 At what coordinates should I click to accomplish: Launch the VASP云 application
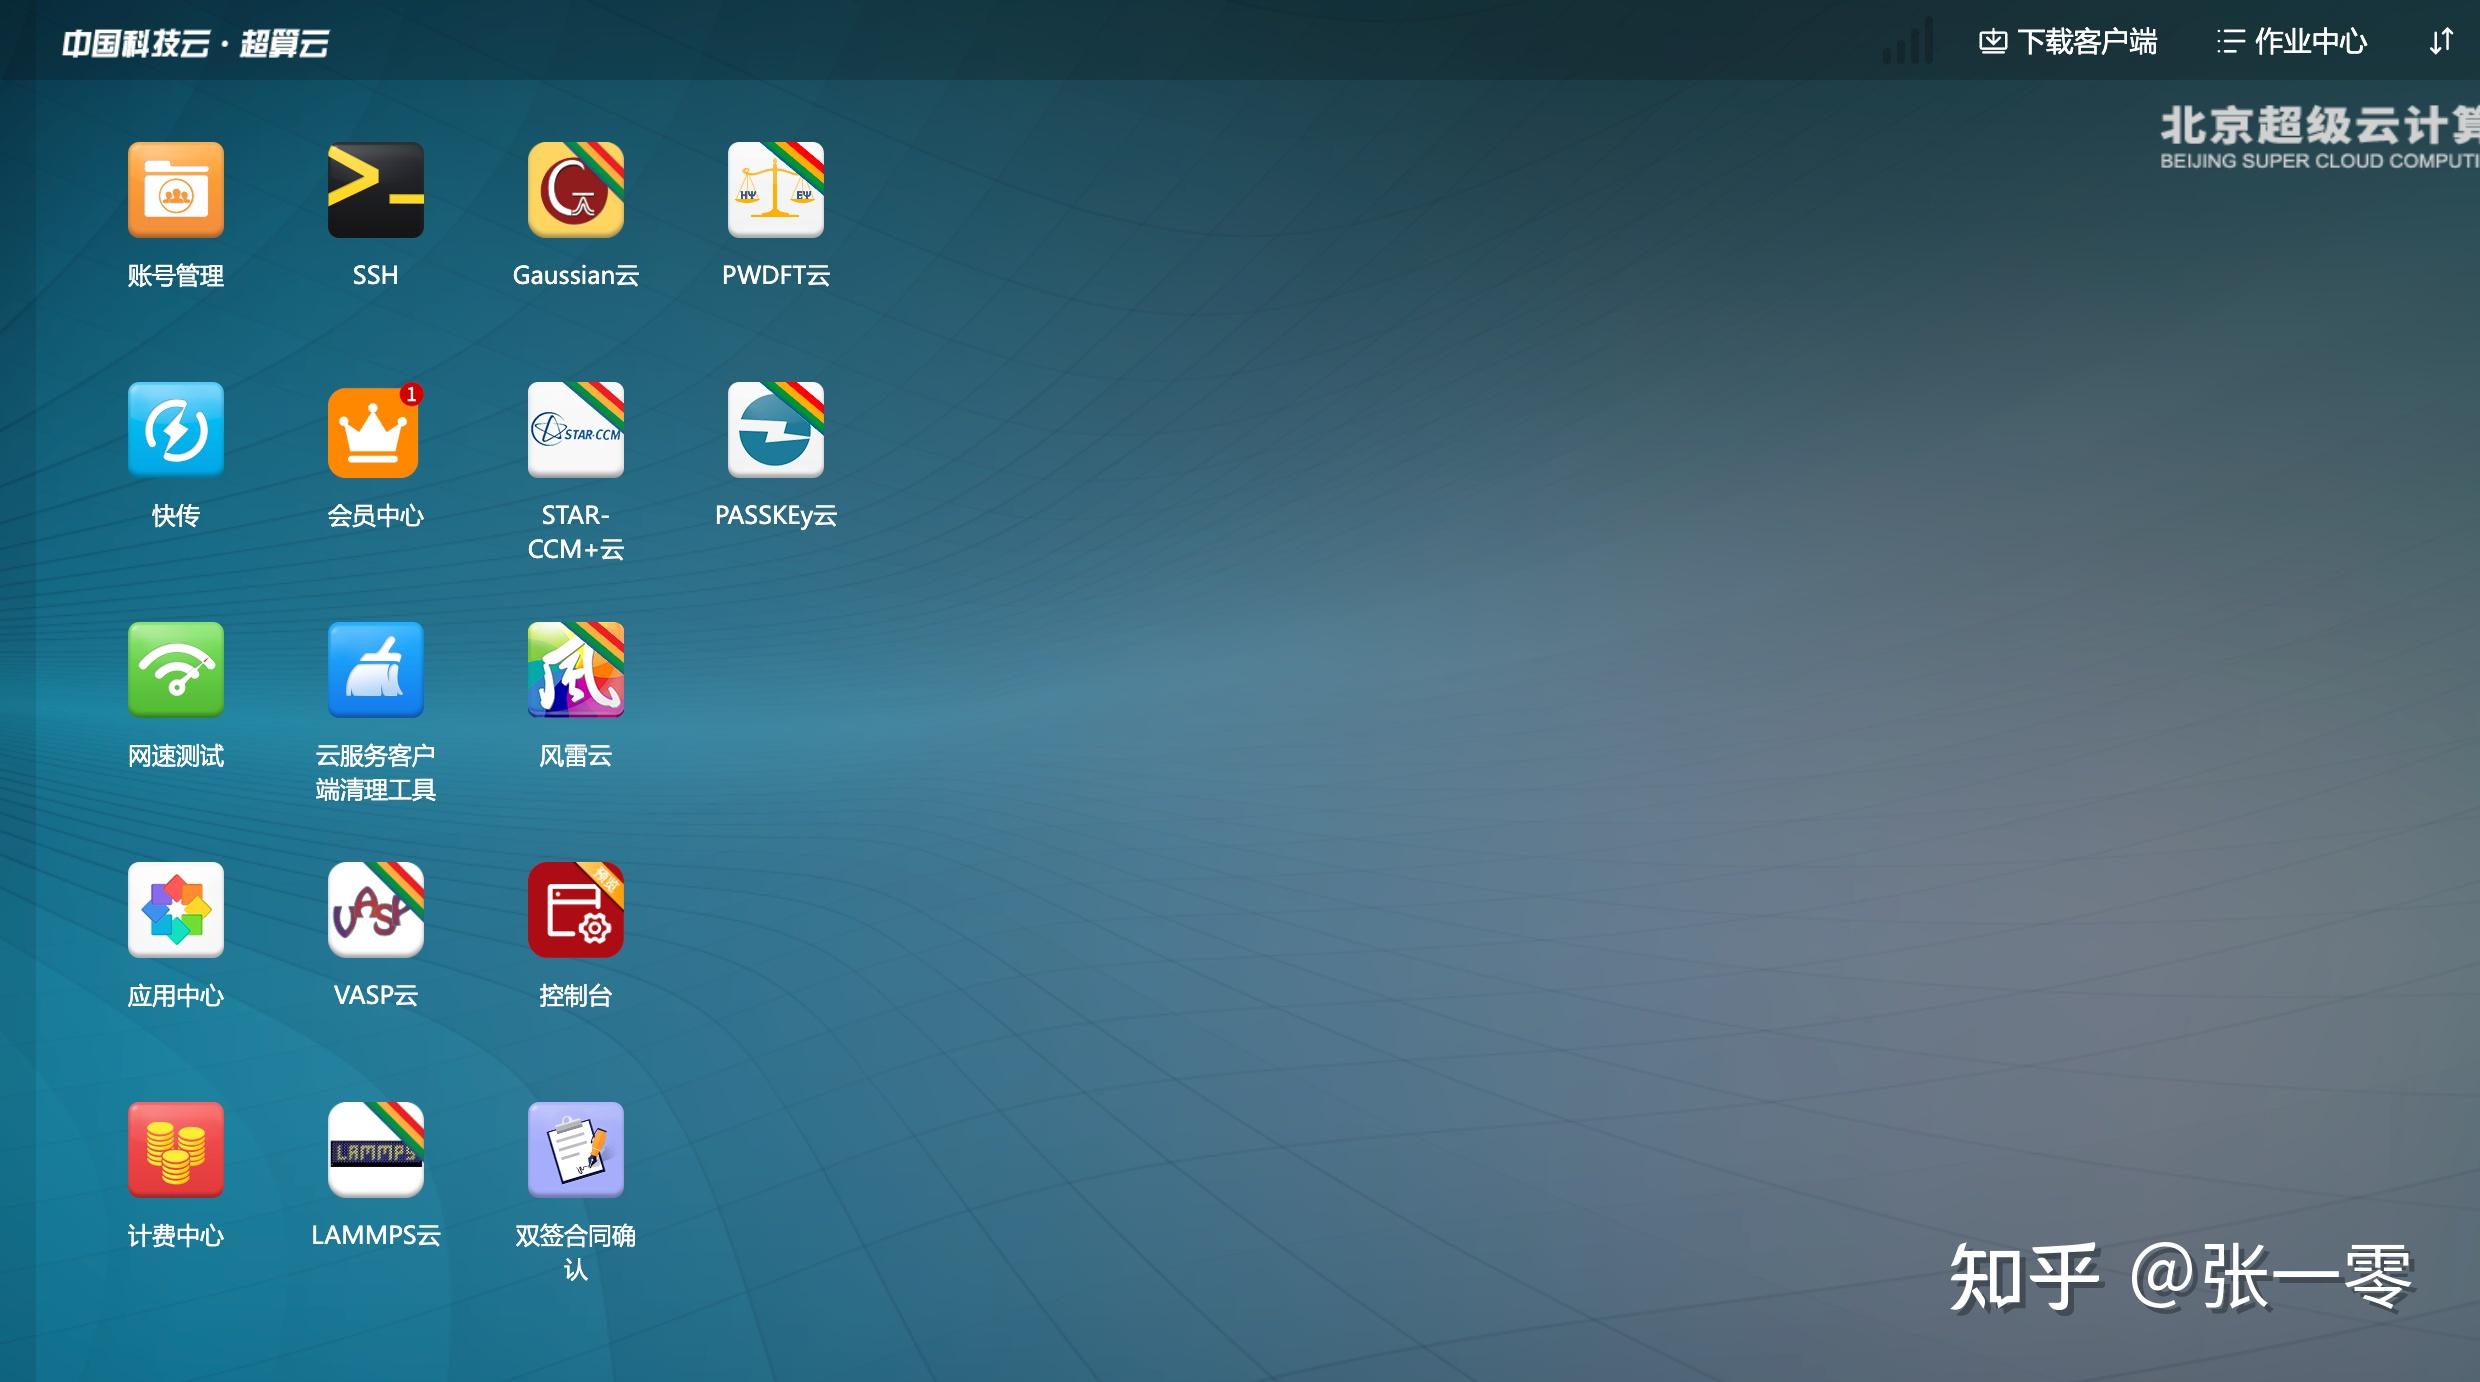375,910
